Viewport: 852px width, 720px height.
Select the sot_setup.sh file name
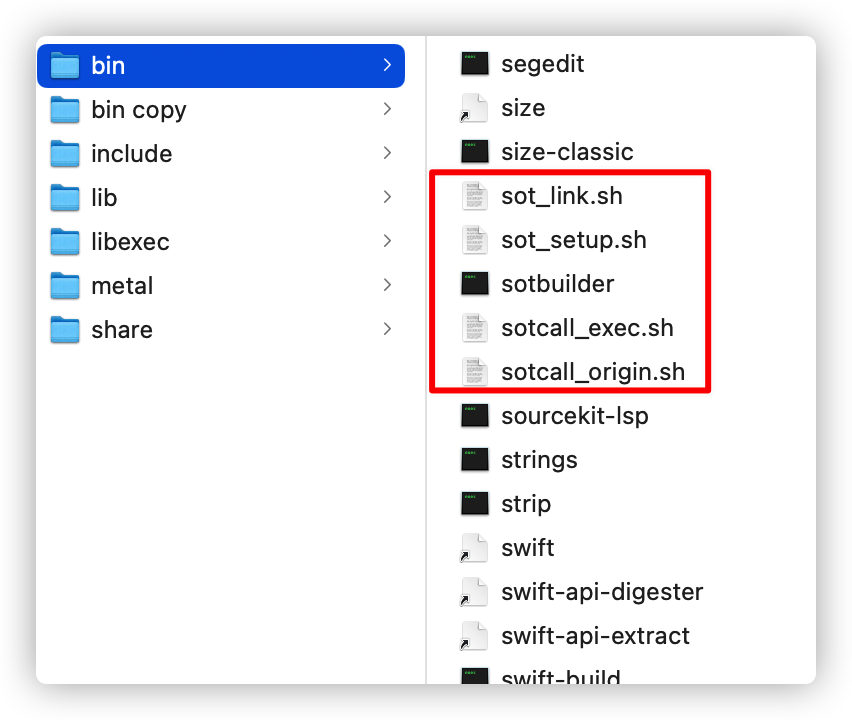[x=574, y=240]
